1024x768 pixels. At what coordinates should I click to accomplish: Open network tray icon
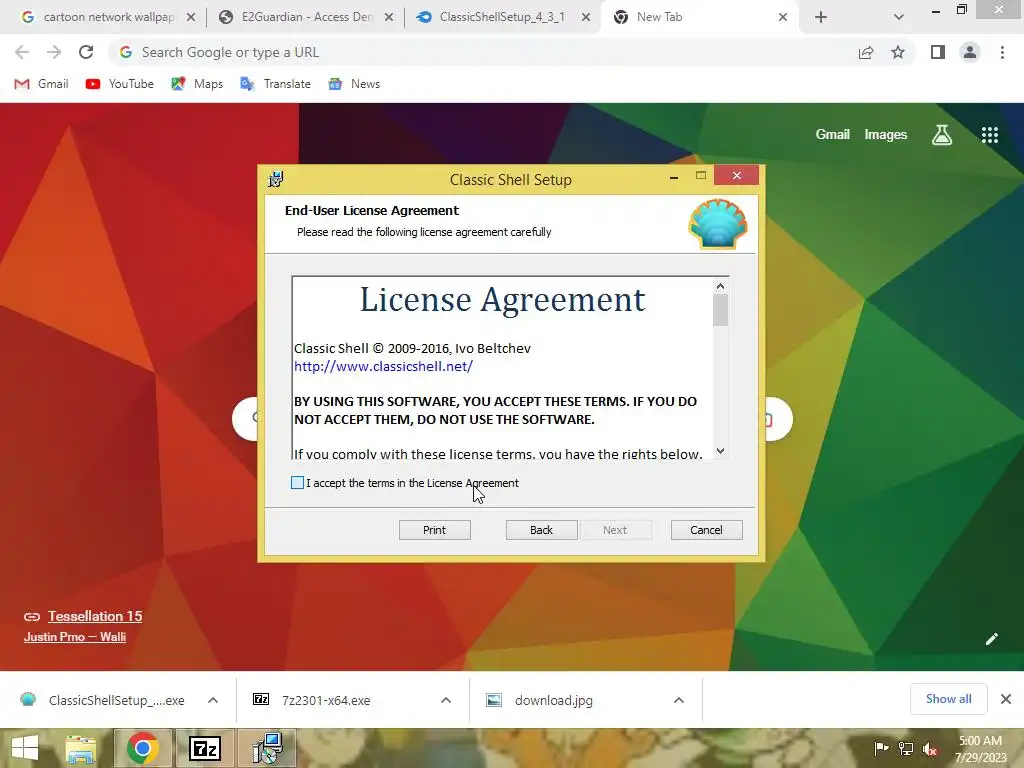(x=906, y=748)
